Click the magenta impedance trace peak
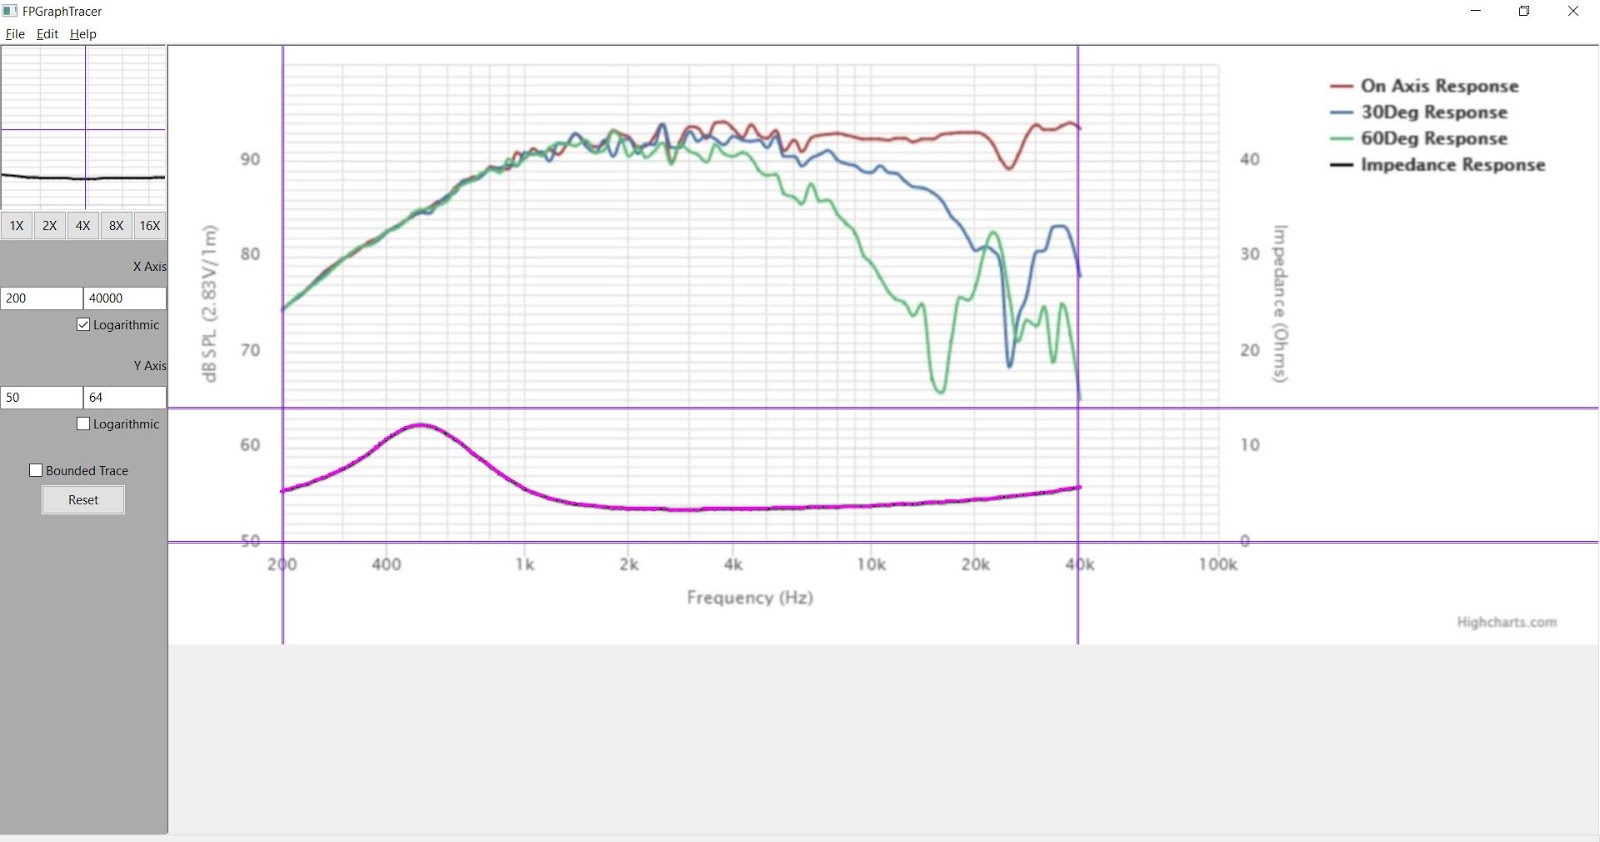 pos(421,425)
